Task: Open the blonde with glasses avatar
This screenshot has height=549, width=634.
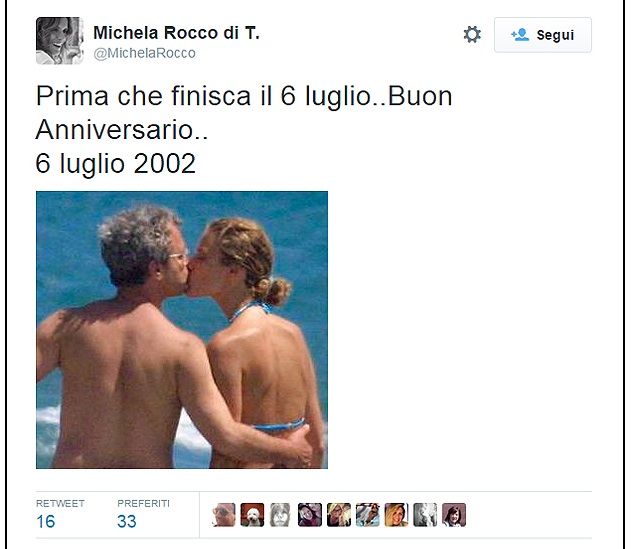Action: pyautogui.click(x=338, y=515)
